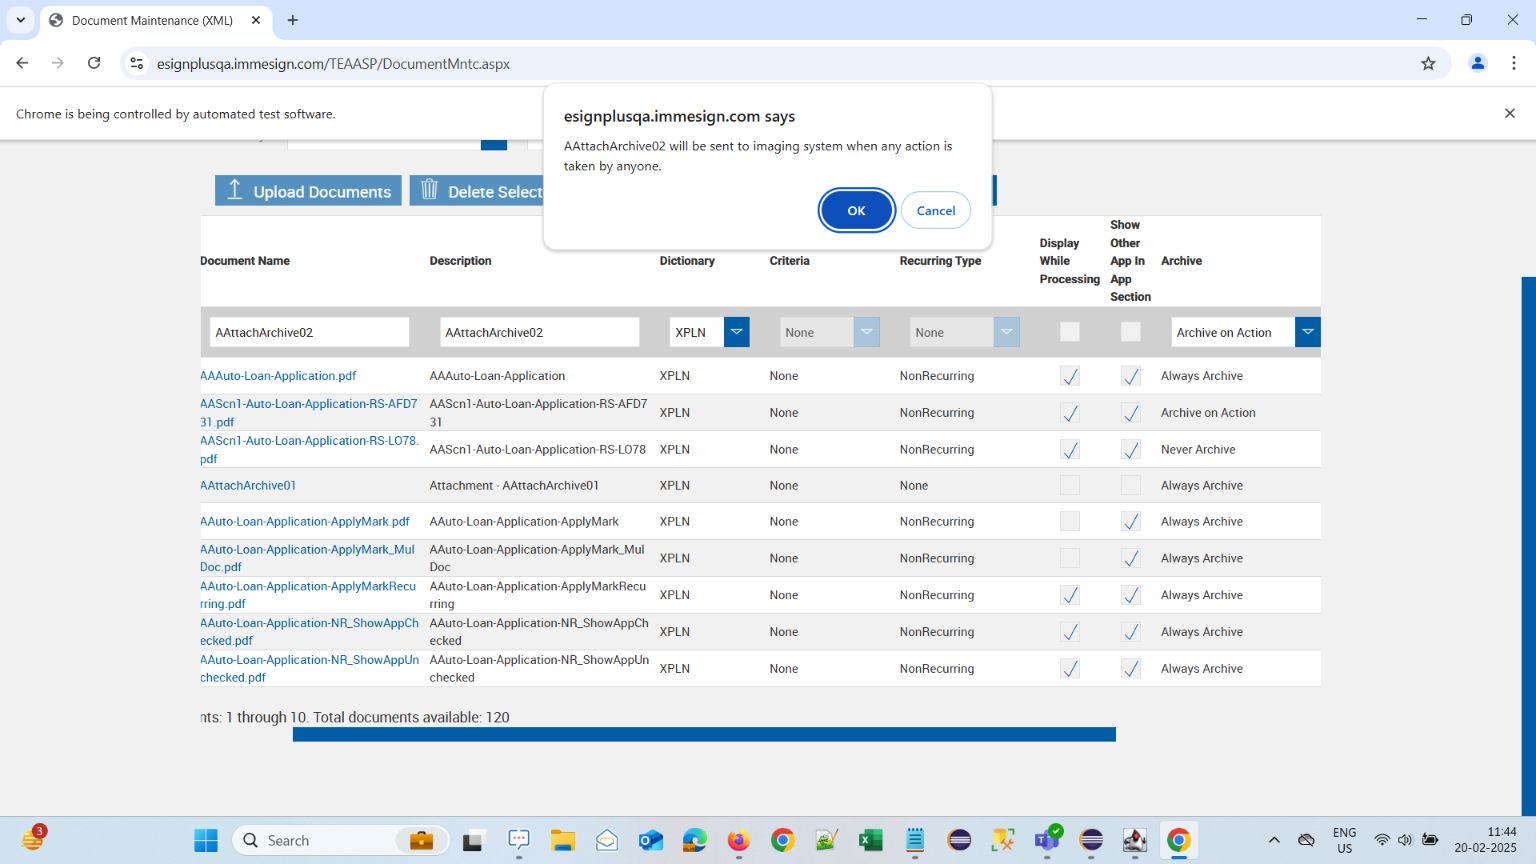Open AAuto-Loan-Application-ApplyMarkRecurring.pdf link
1536x864 pixels.
pyautogui.click(x=308, y=595)
